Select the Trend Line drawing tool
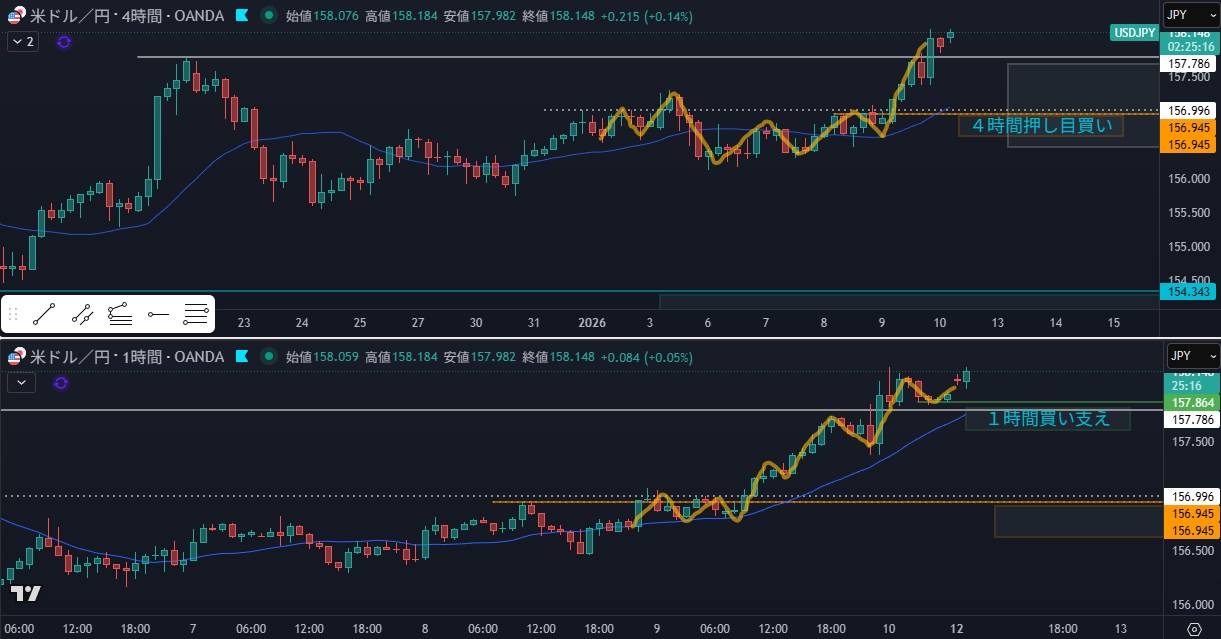Image resolution: width=1221 pixels, height=639 pixels. (x=43, y=316)
